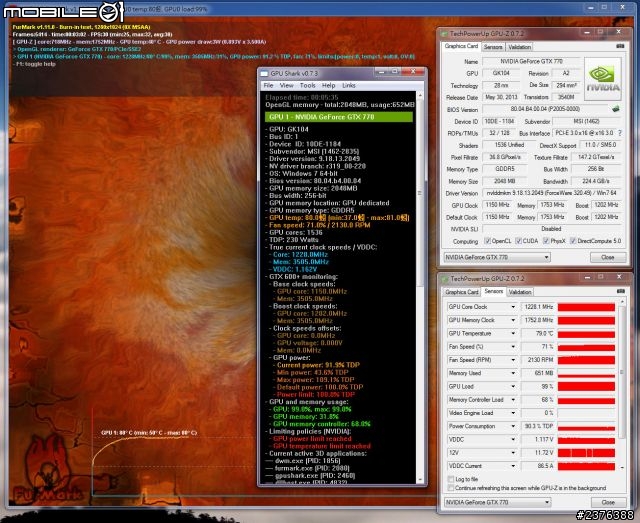Open the VDDC sensor dropdown
This screenshot has height=523, width=640.
coord(513,440)
